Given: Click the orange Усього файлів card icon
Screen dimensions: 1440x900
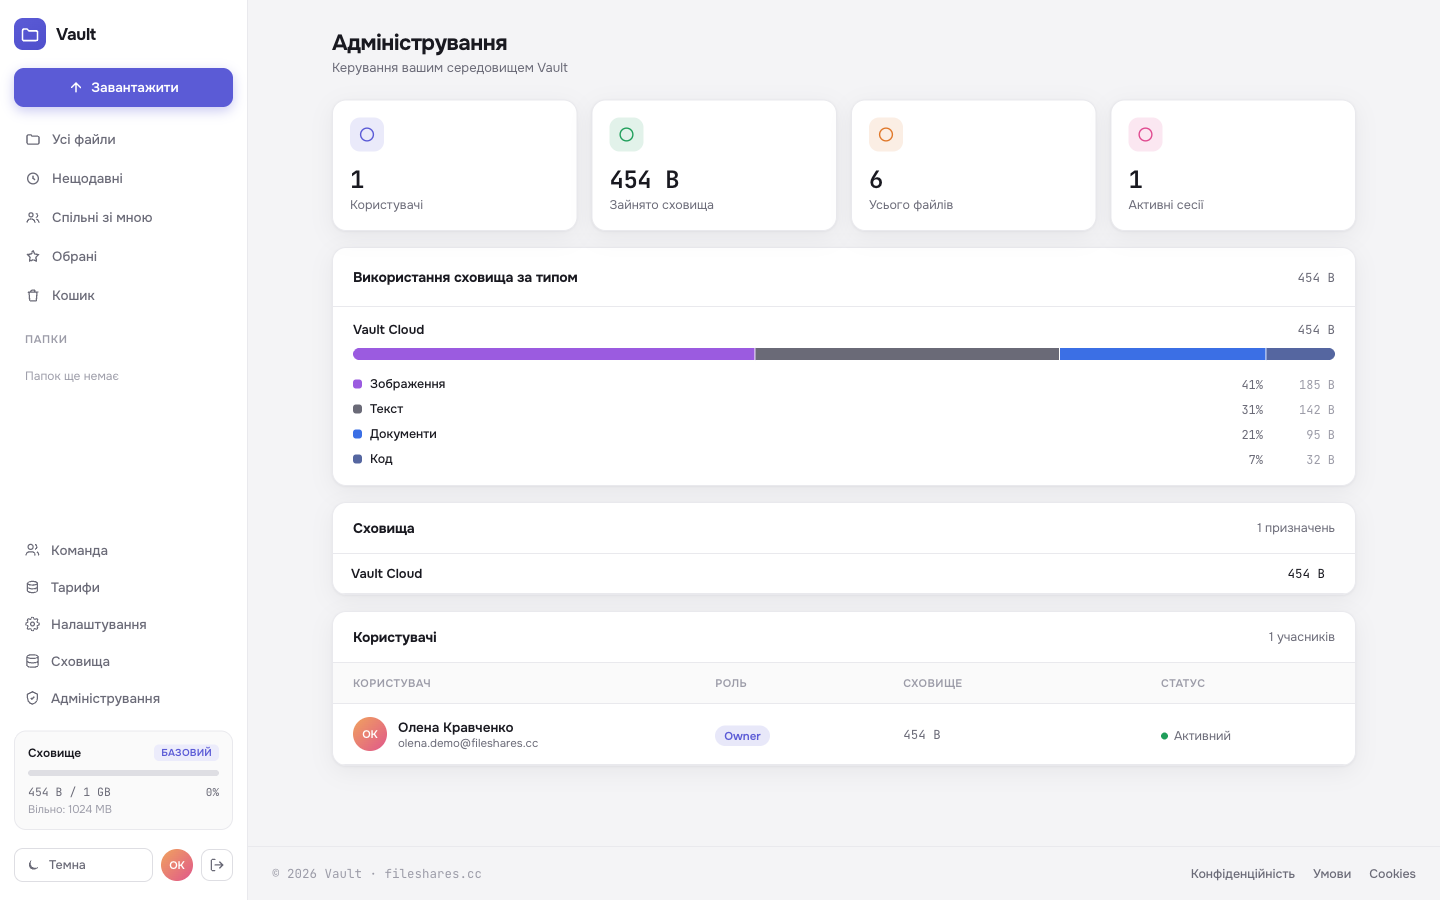Looking at the screenshot, I should [886, 134].
